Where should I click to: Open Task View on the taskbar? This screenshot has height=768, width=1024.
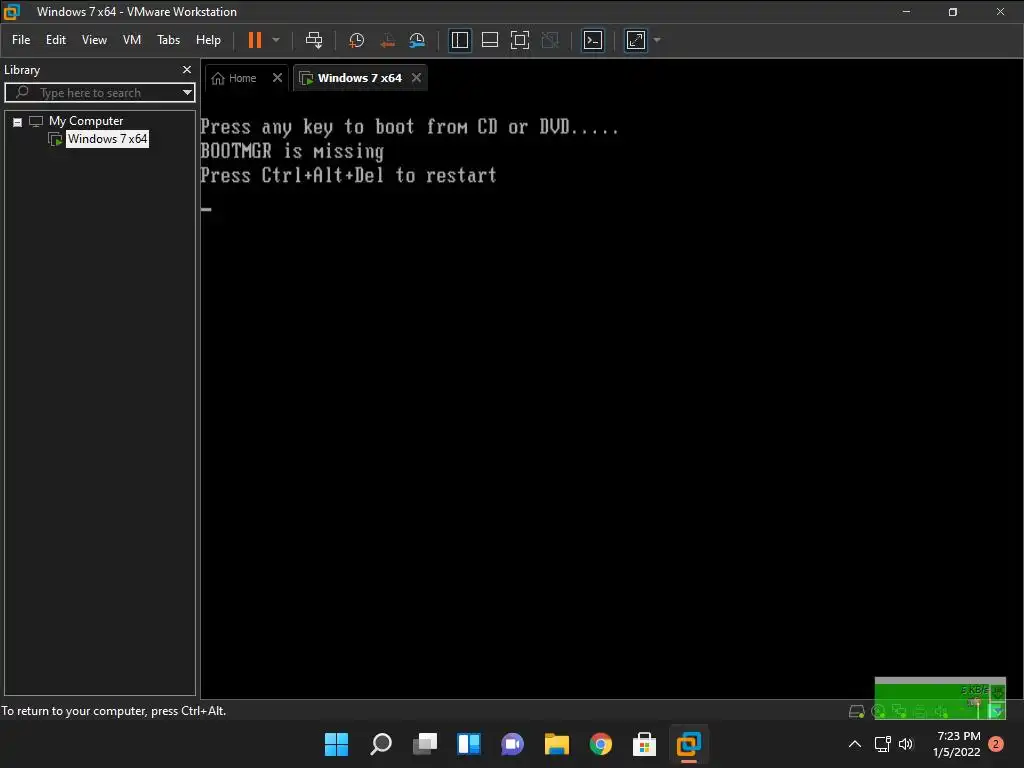pyautogui.click(x=424, y=744)
